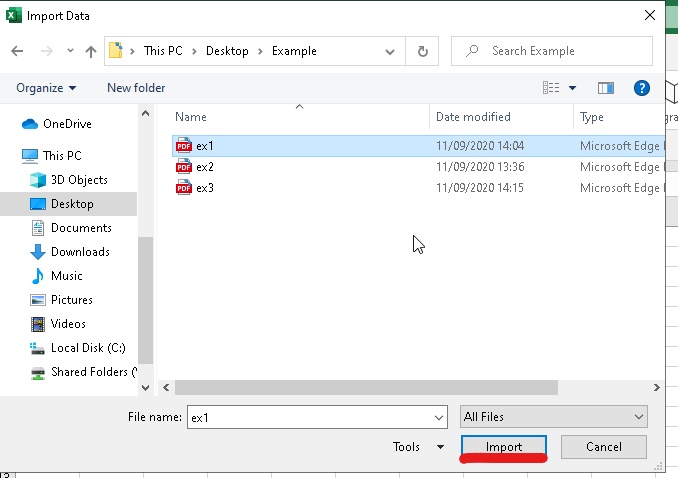678x478 pixels.
Task: Sort files by Date modified column
Action: 473,117
